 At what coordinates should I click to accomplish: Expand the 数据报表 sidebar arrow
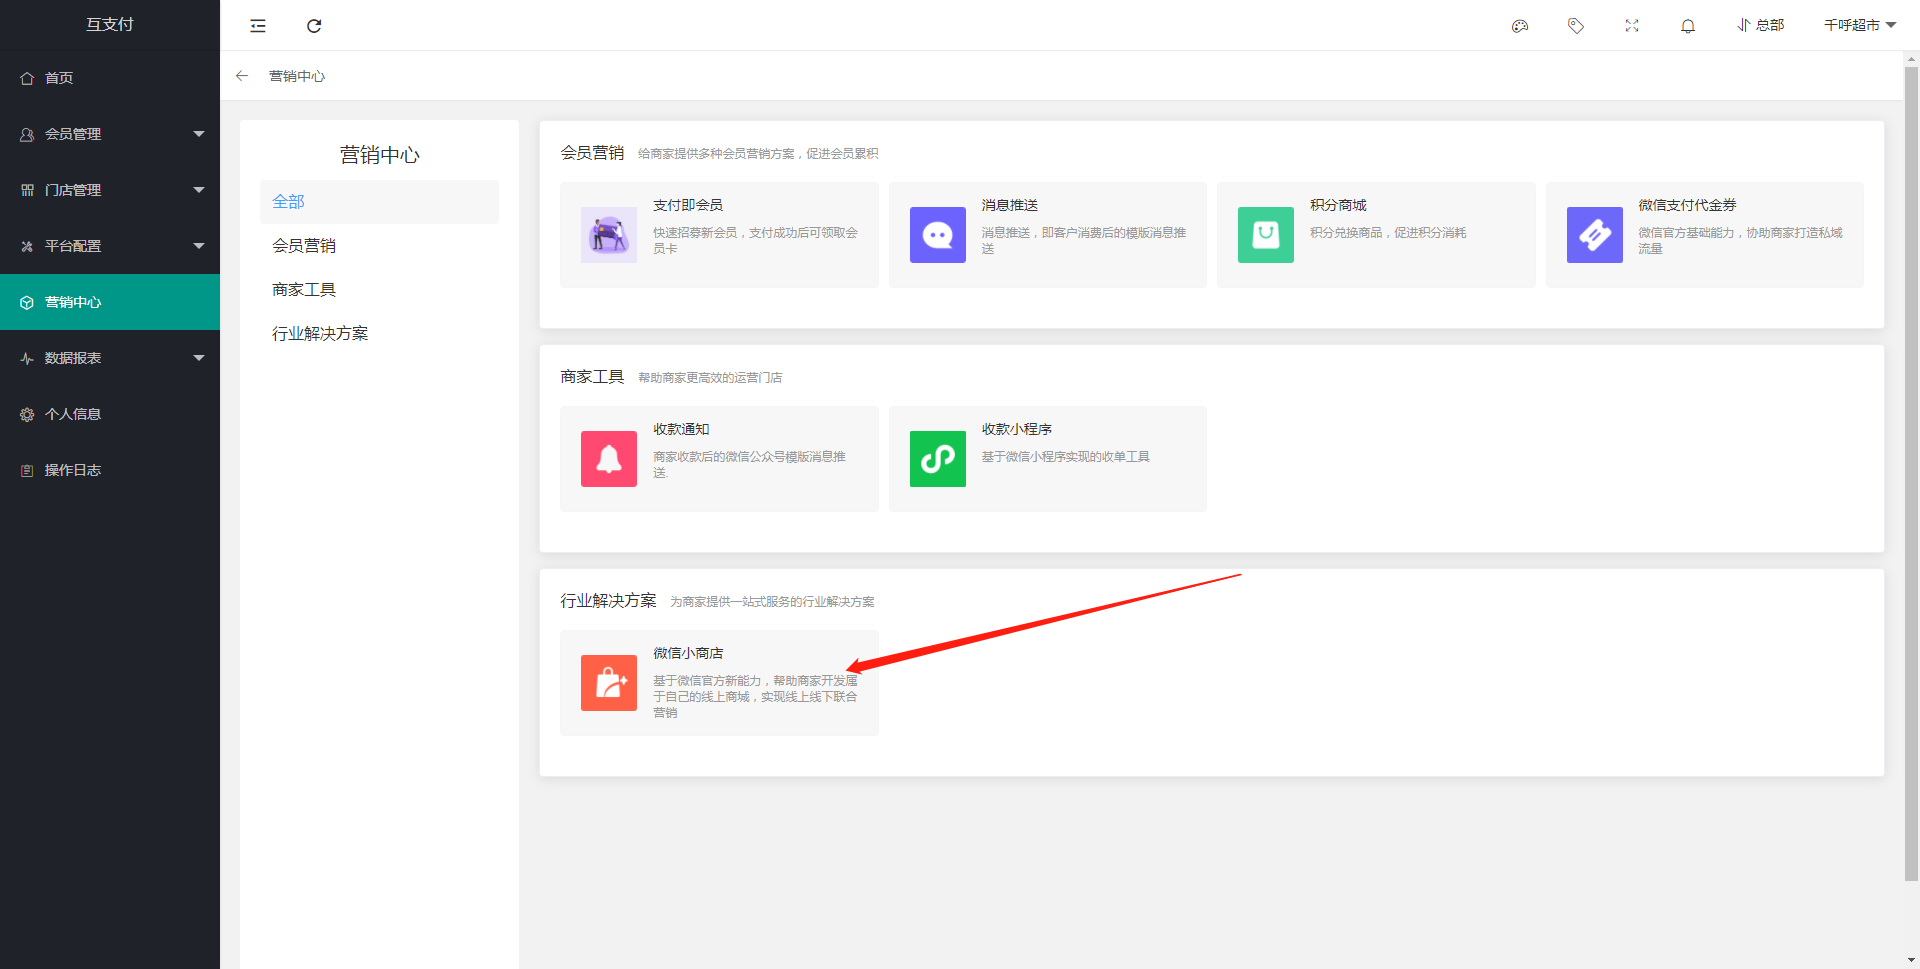click(x=199, y=358)
